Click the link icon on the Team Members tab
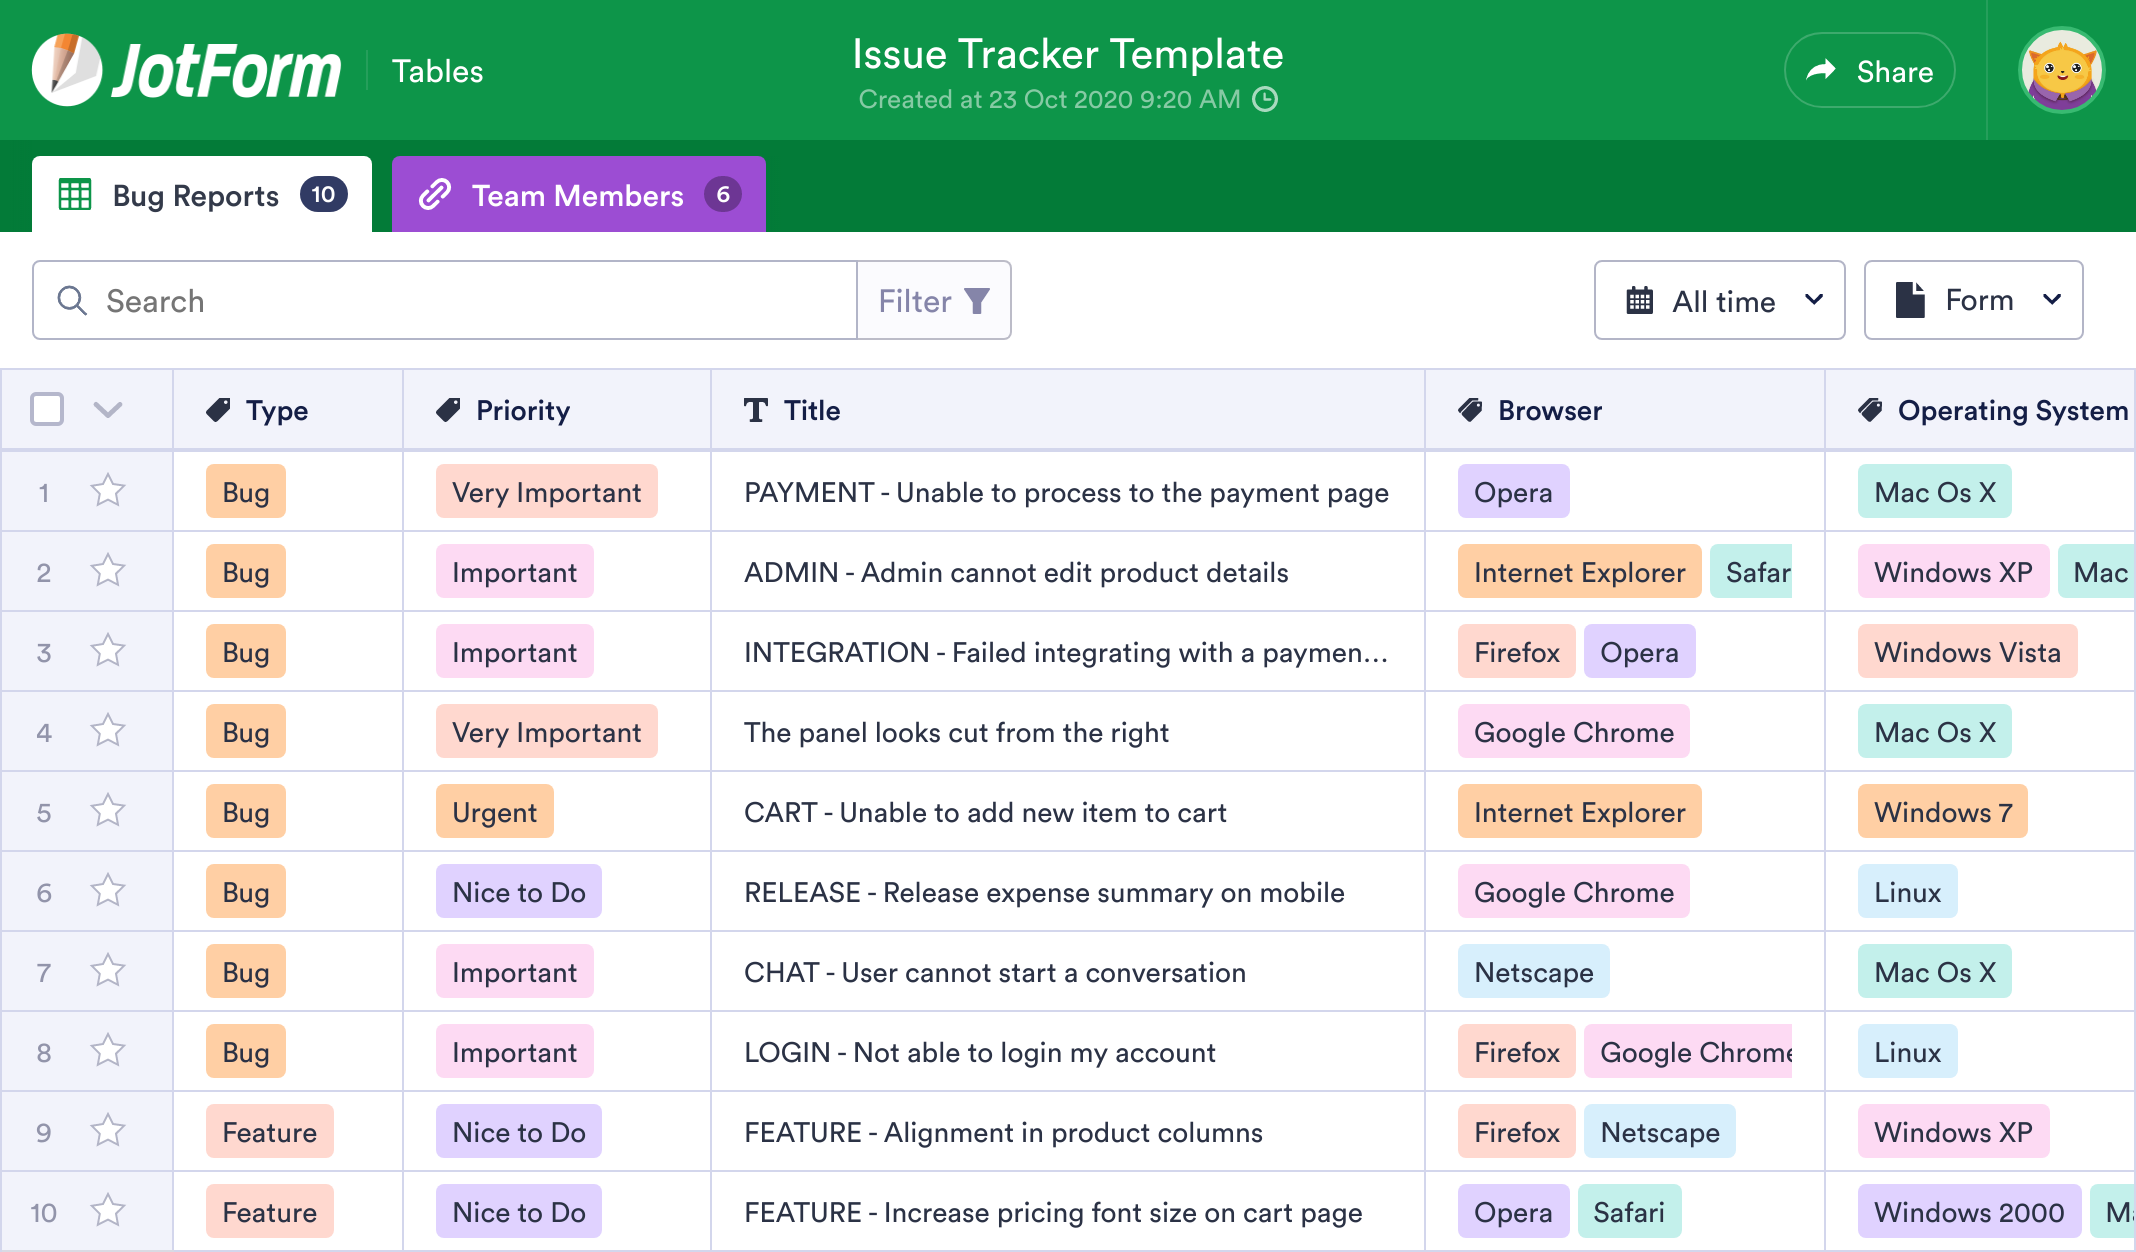Viewport: 2136px width, 1252px height. point(435,194)
